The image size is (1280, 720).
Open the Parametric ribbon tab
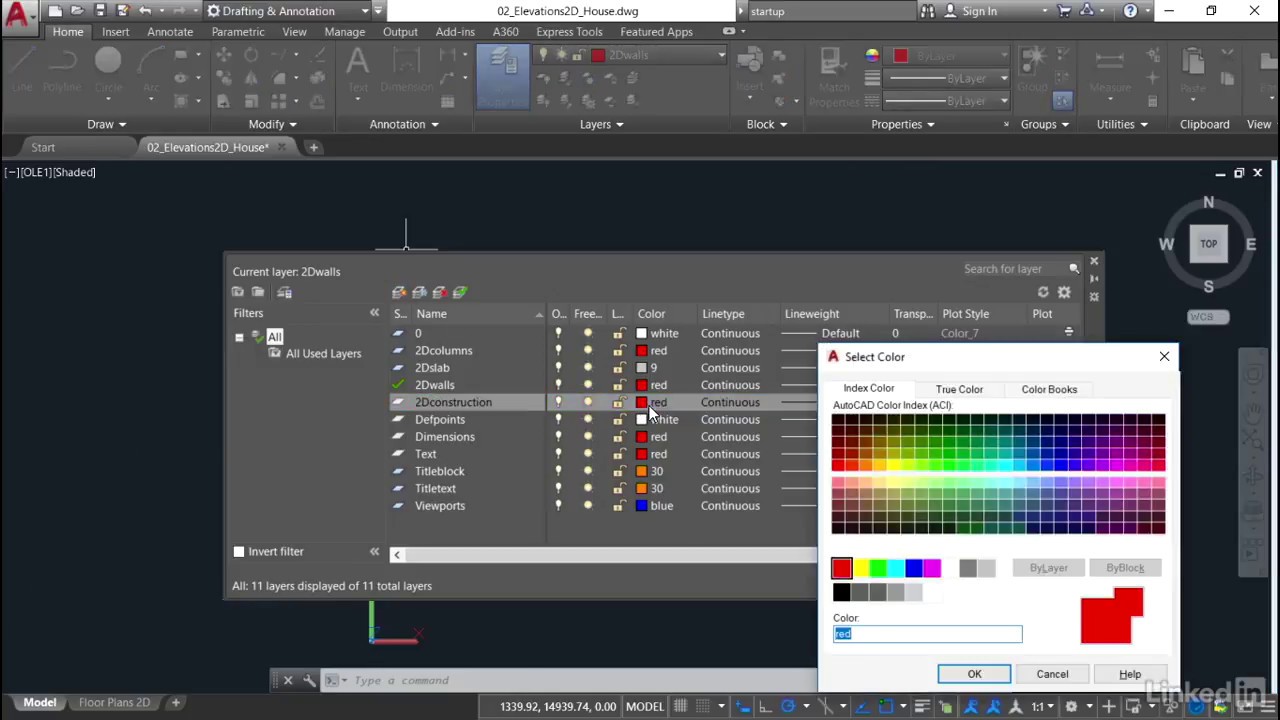(238, 32)
